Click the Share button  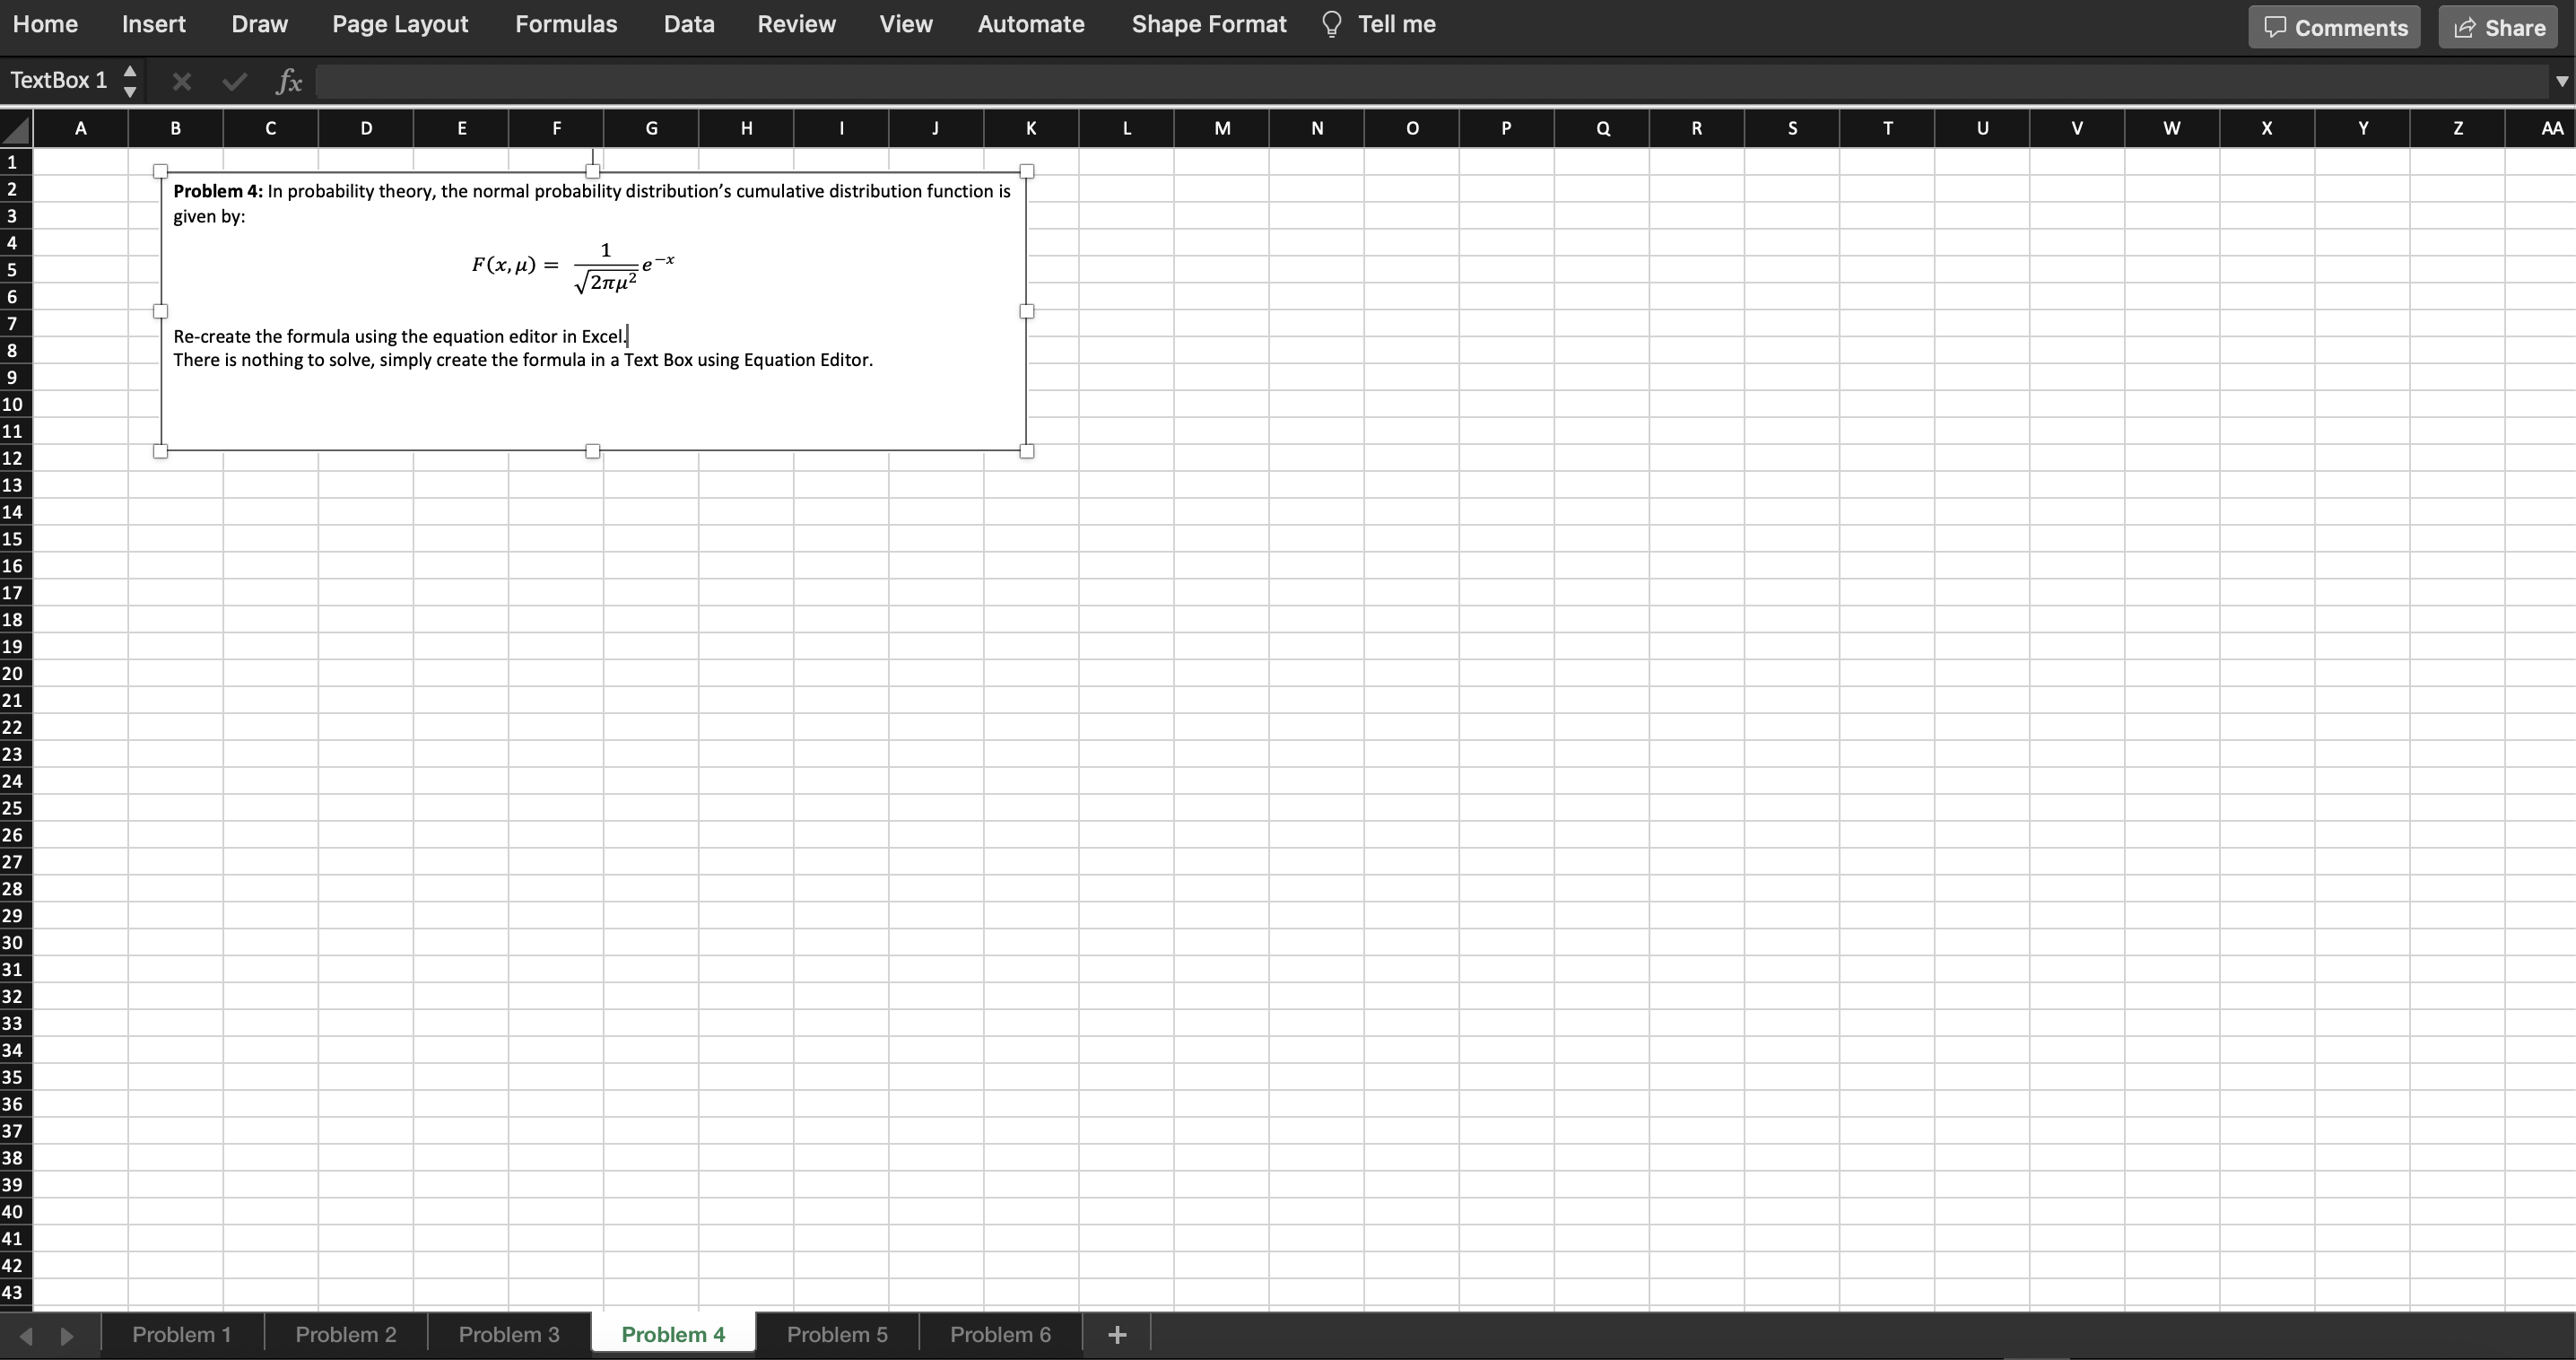[2498, 27]
